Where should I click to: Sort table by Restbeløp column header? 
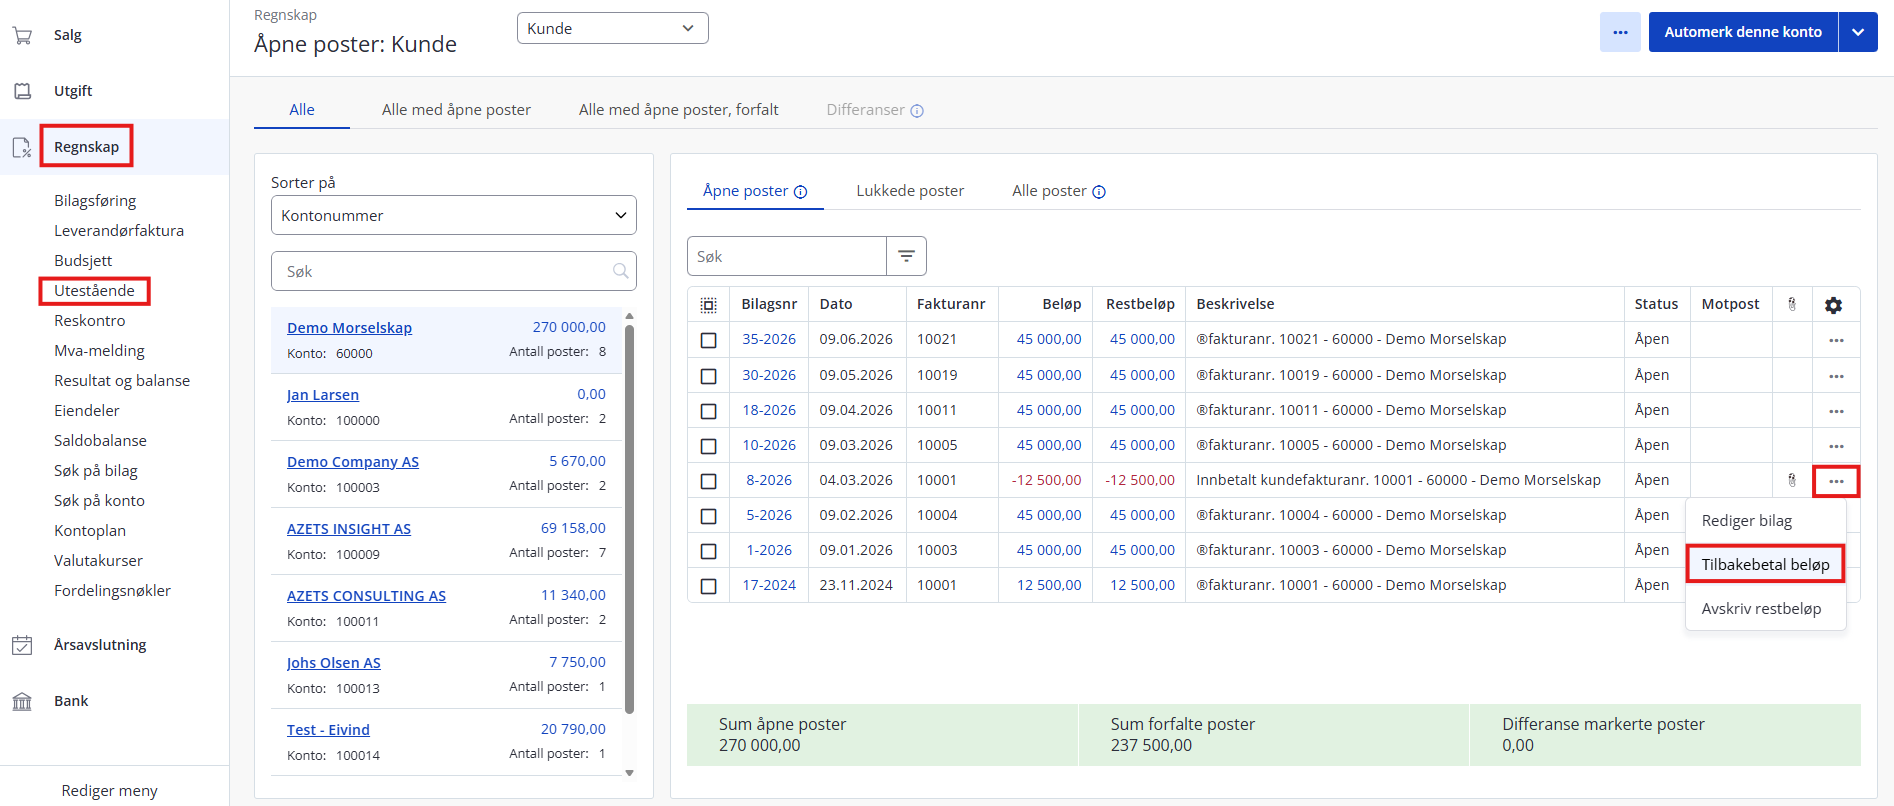click(1140, 304)
